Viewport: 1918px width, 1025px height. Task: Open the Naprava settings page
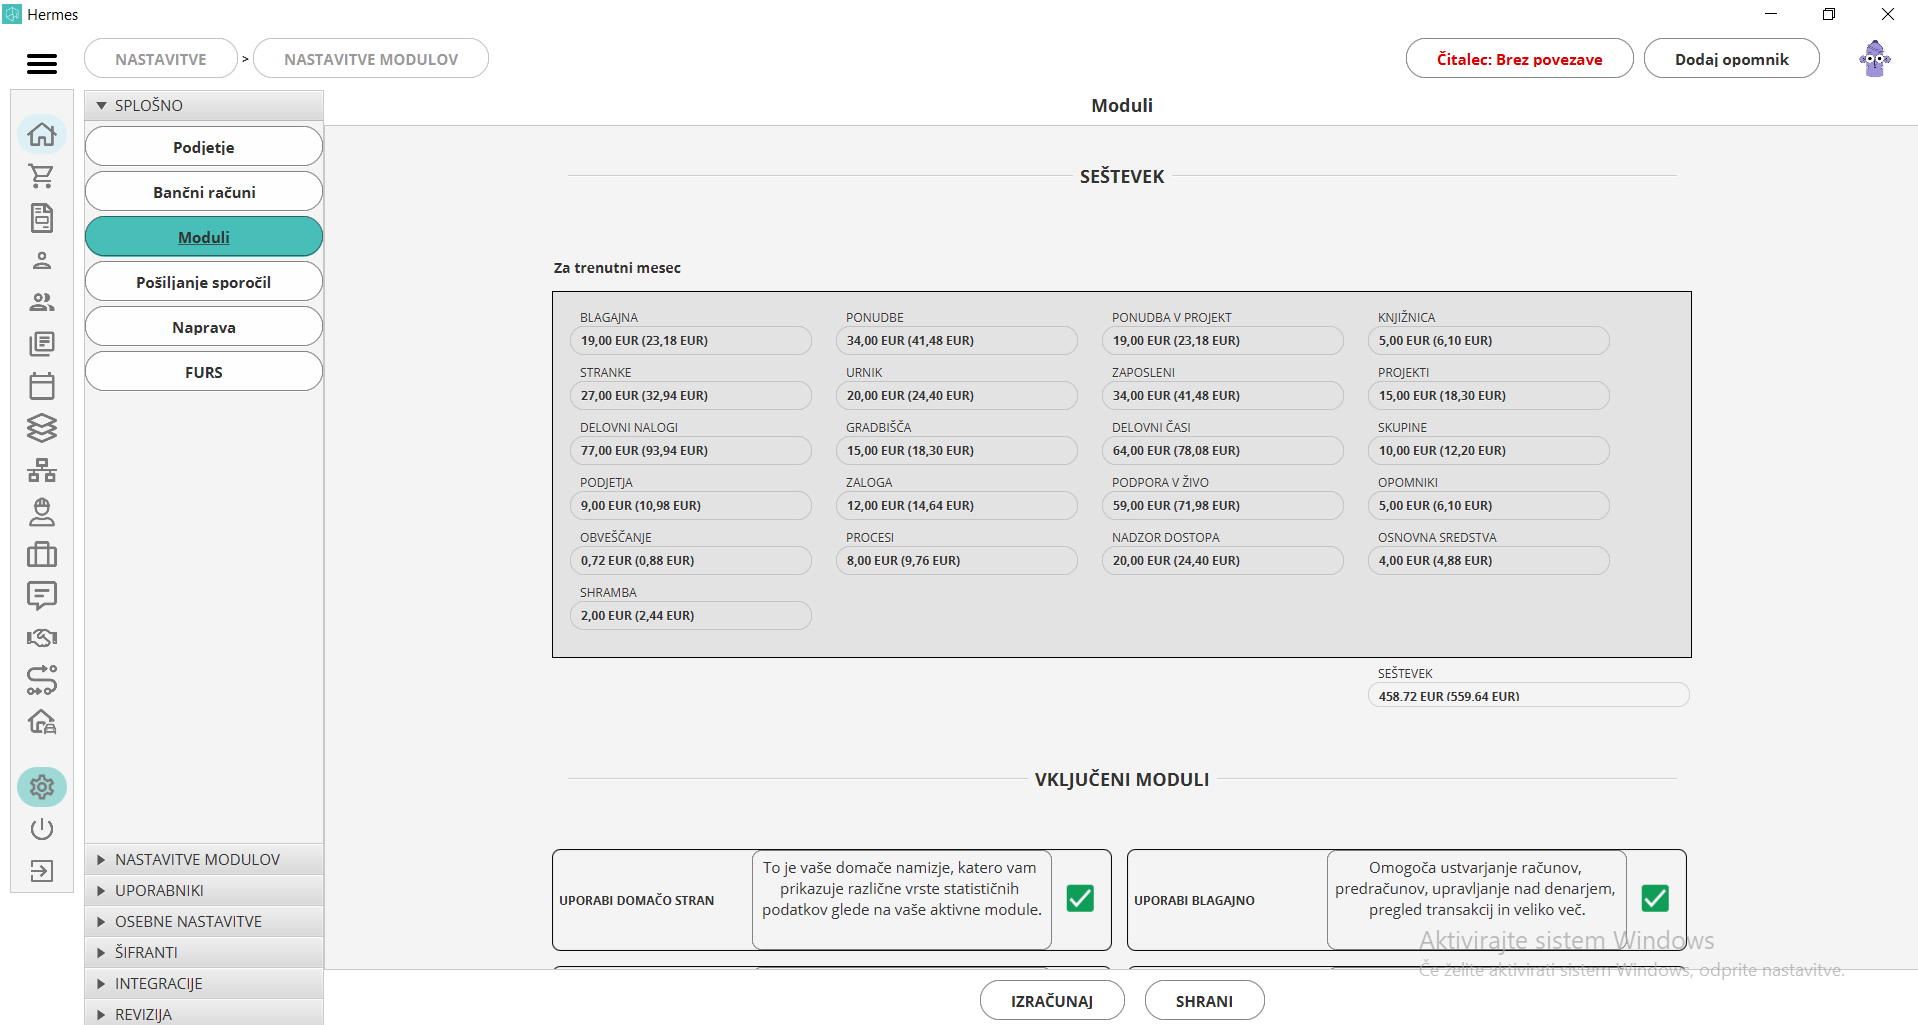click(x=204, y=327)
